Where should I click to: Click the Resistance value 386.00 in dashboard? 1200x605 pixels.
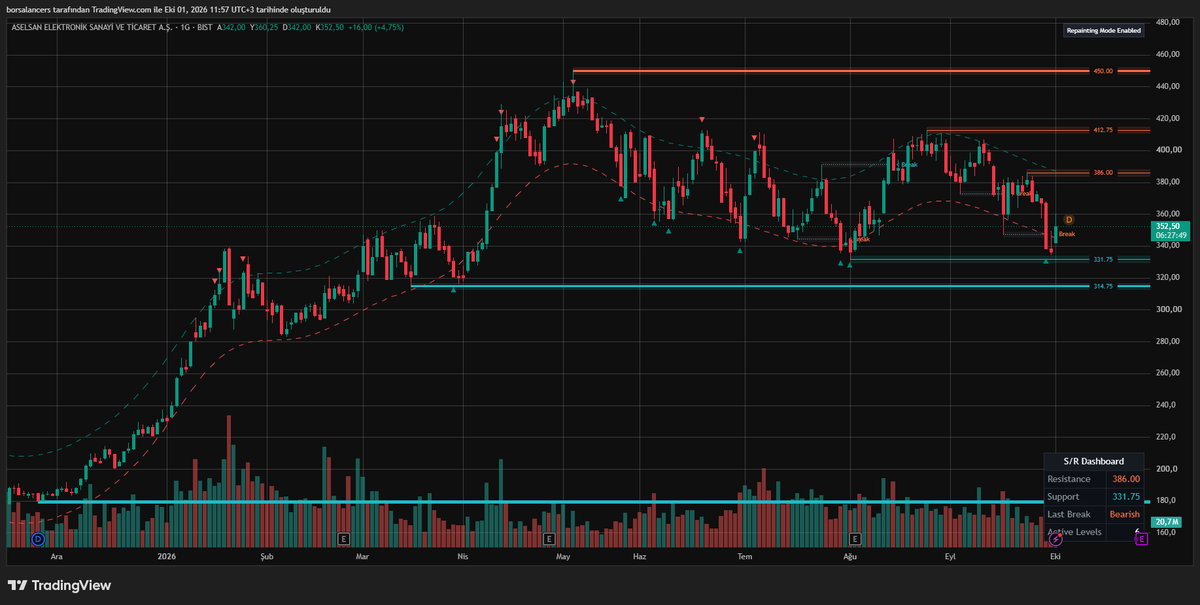tap(1126, 479)
